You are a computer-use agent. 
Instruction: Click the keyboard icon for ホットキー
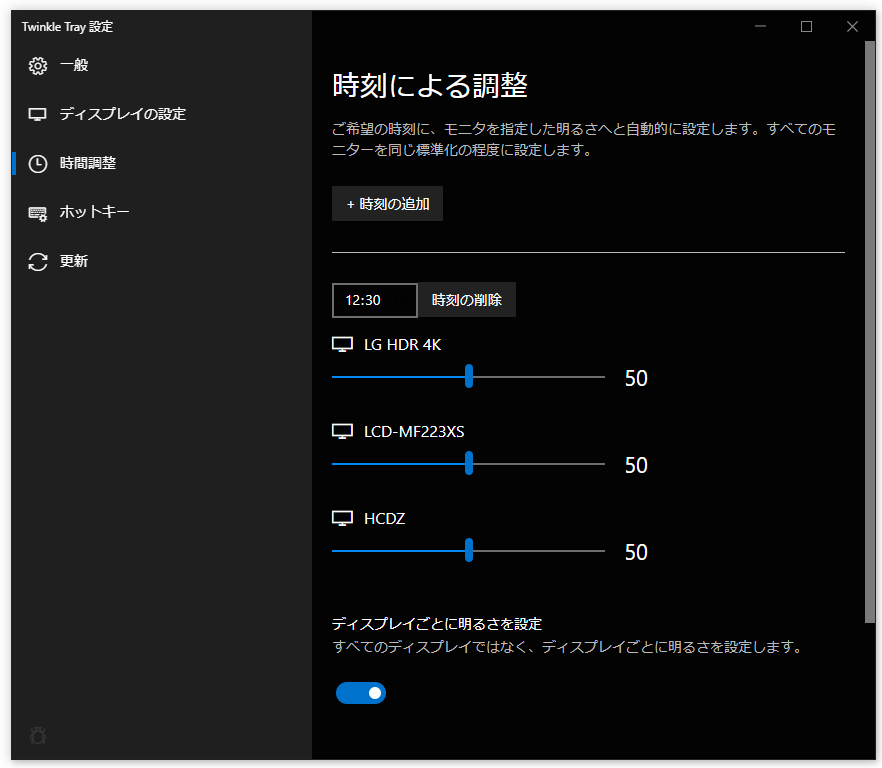point(38,213)
